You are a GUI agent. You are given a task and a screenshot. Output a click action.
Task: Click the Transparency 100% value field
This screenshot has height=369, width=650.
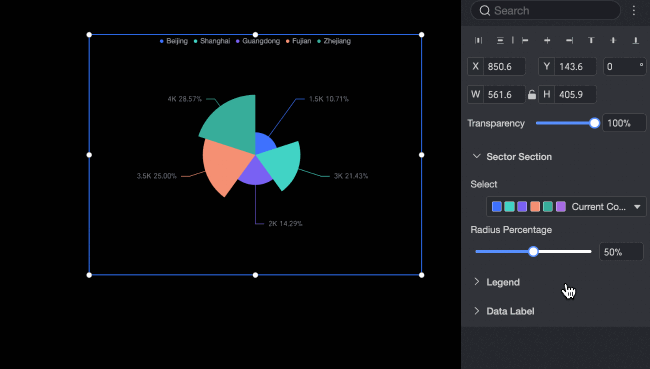coord(624,123)
